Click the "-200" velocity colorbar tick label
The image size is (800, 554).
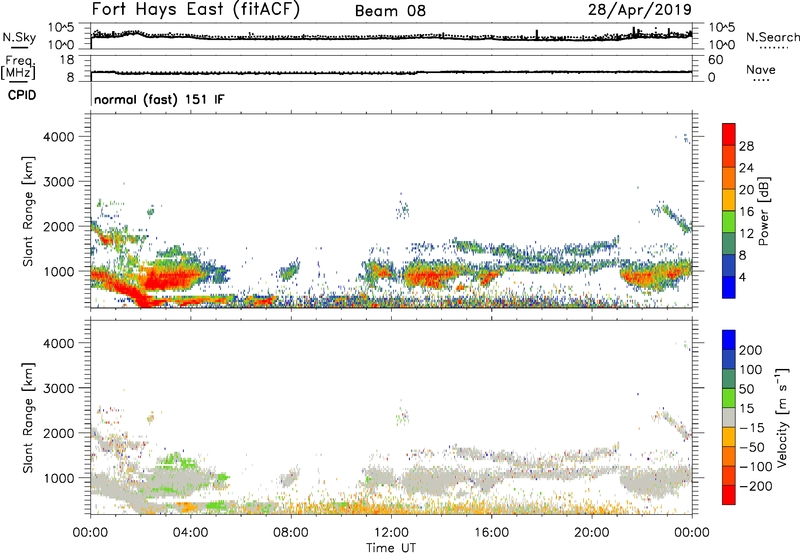(755, 486)
